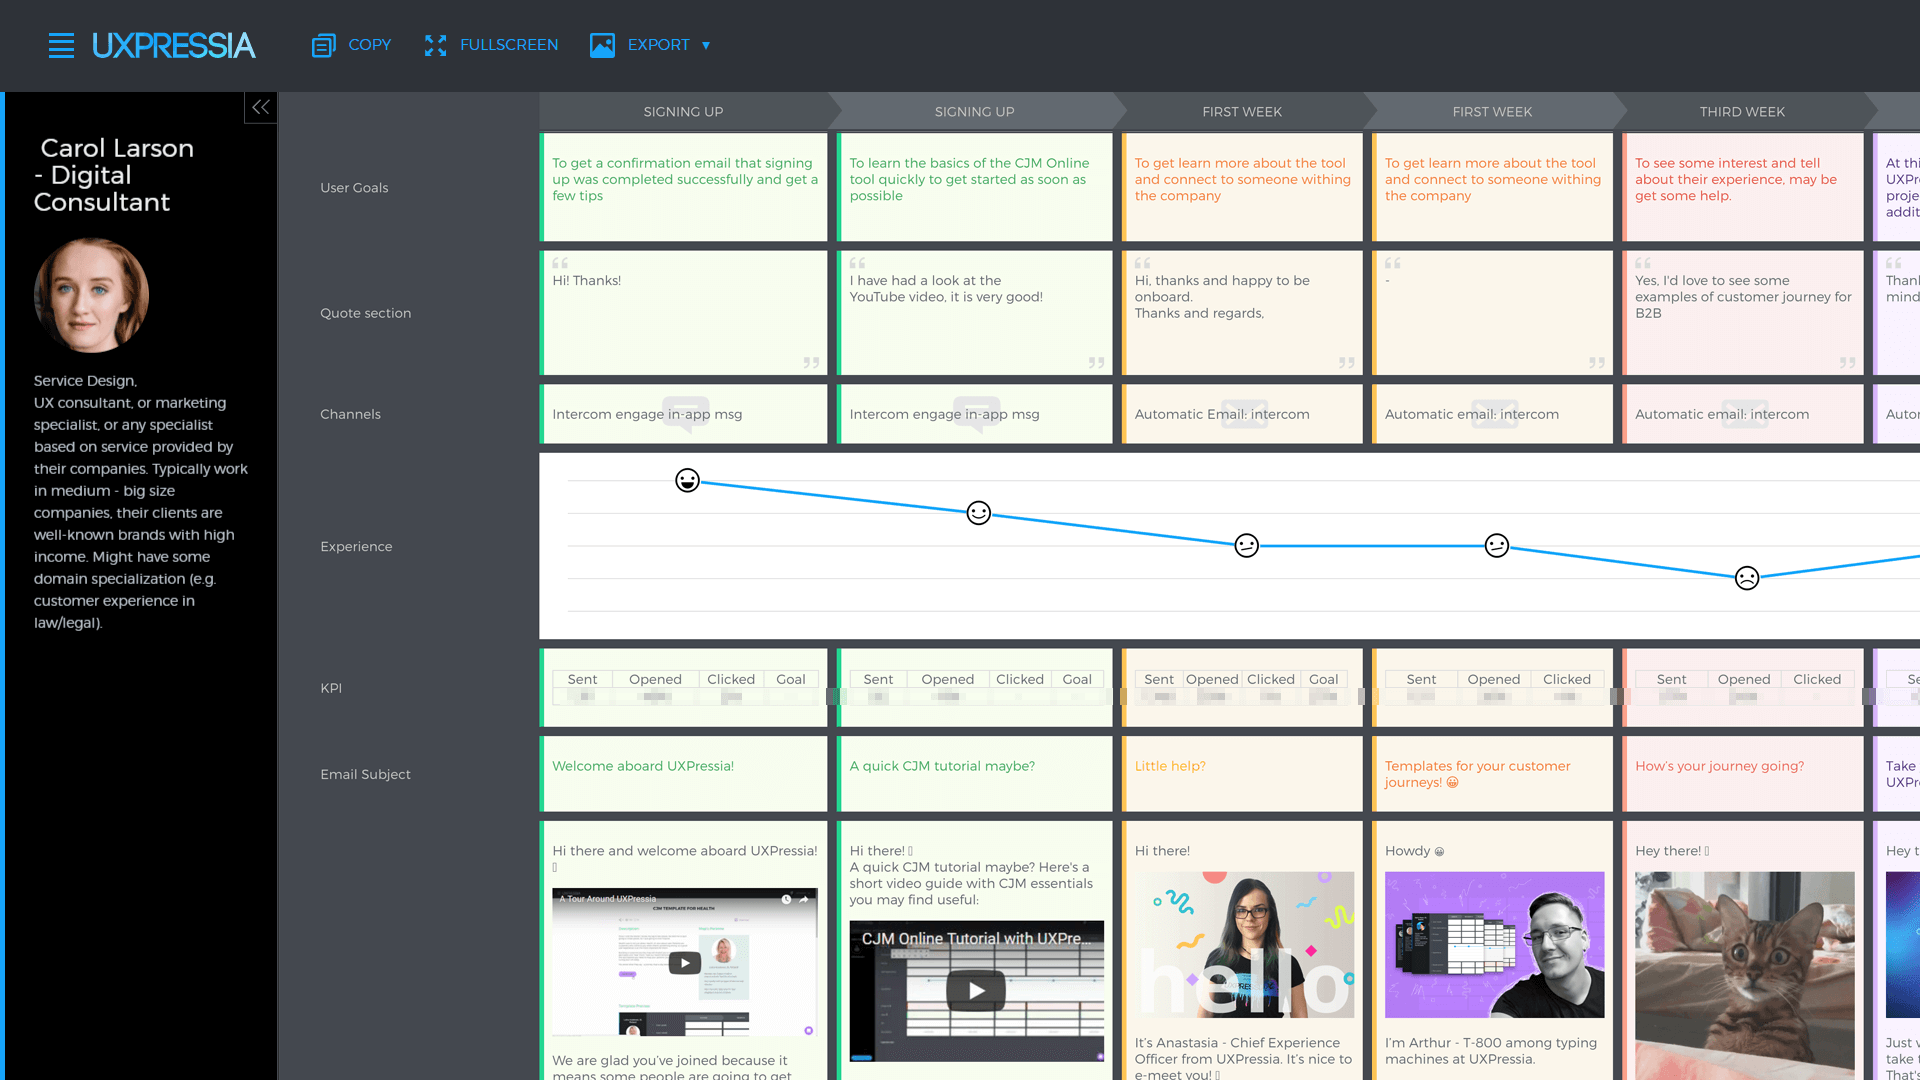
Task: Click the 'Hi! Thanks!' quote card
Action: pyautogui.click(x=685, y=313)
